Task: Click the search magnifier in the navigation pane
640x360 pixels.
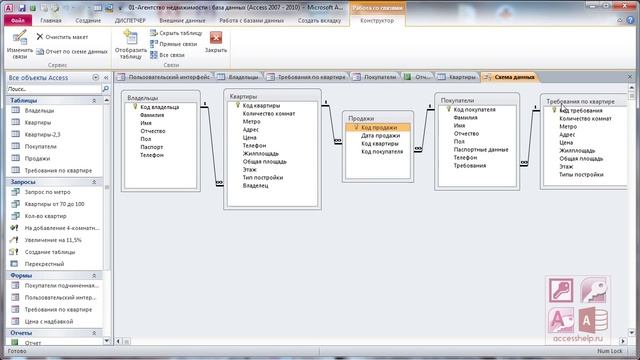Action: click(106, 89)
